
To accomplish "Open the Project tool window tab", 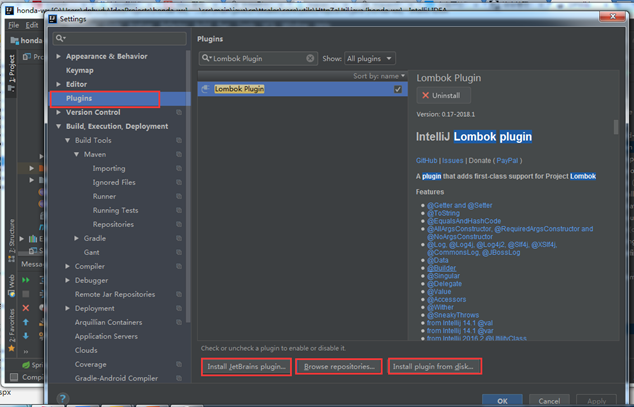I will click(12, 73).
